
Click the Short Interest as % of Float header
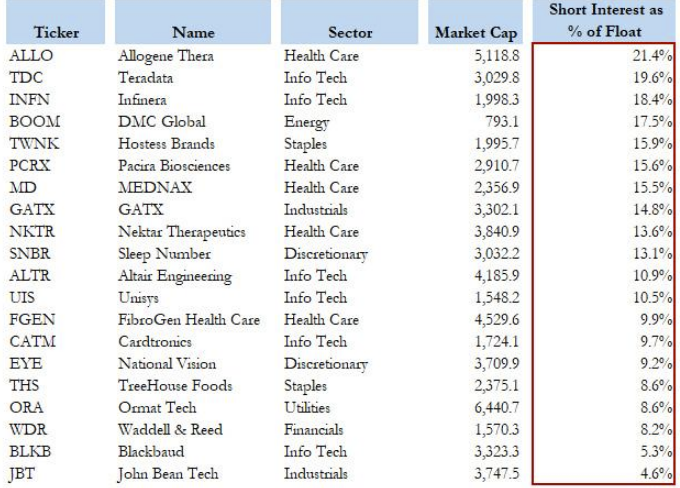click(605, 20)
